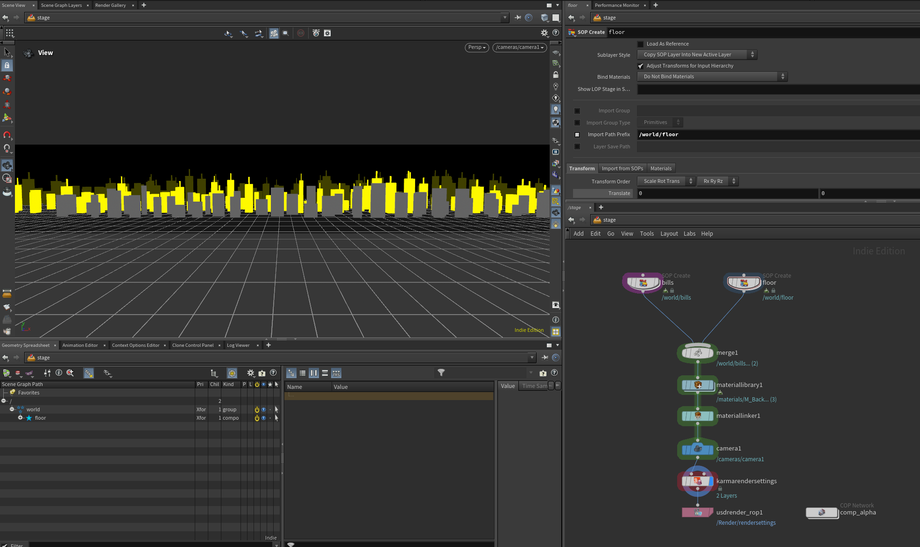Viewport: 920px width, 547px height.
Task: Click the bills SOP Create node
Action: (642, 283)
